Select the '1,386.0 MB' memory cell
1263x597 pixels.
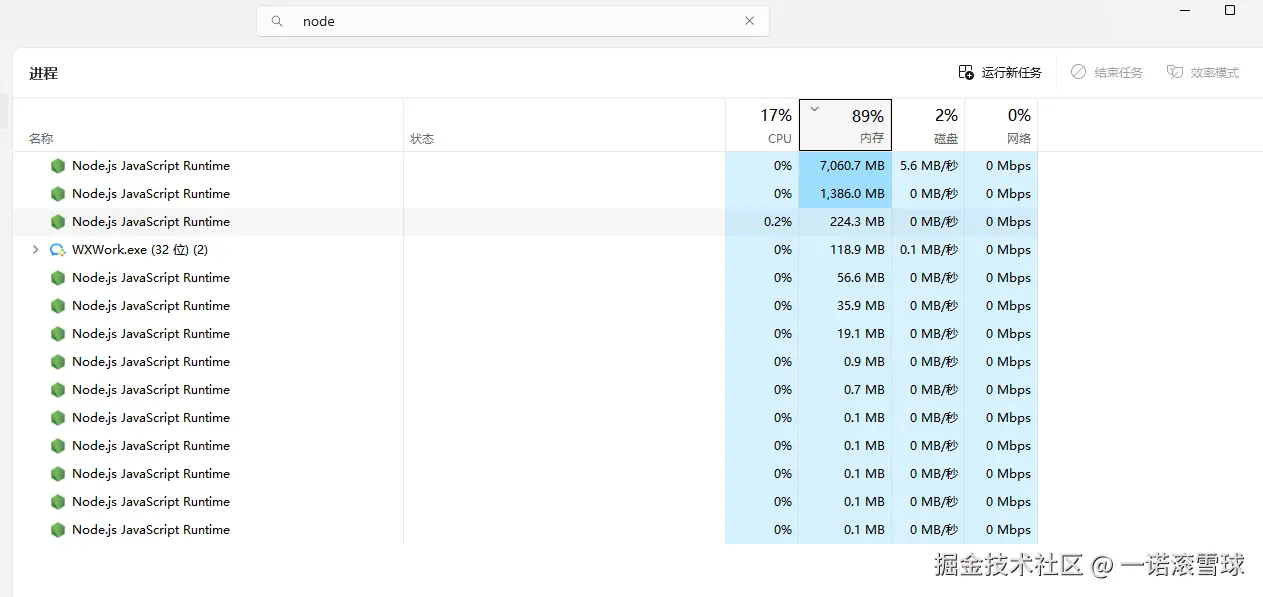tap(845, 194)
